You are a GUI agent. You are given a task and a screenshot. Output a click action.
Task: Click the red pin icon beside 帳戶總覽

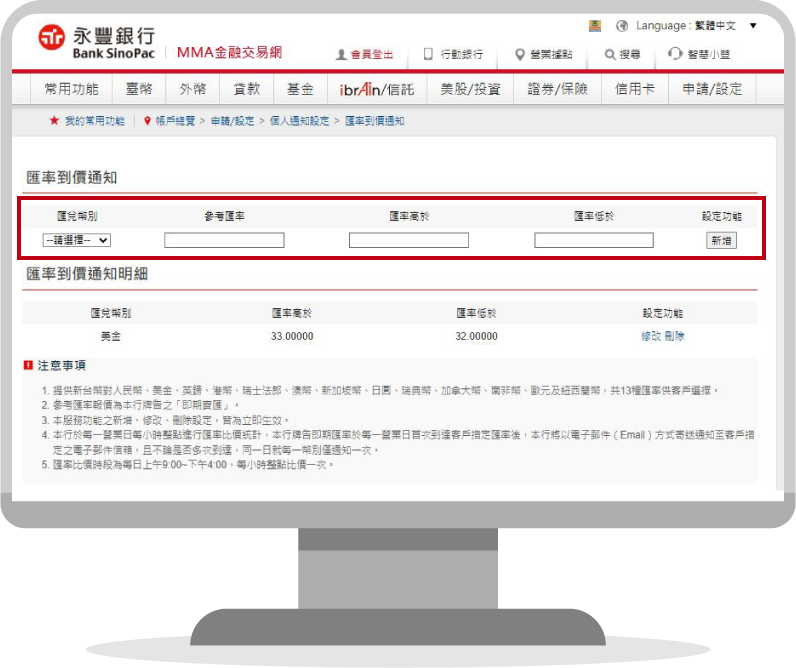point(147,121)
